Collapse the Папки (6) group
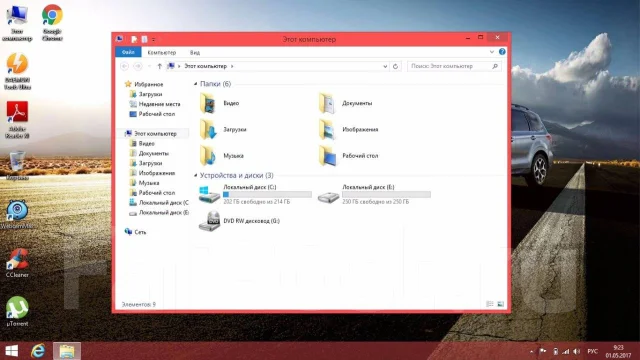This screenshot has width=640, height=360. (196, 84)
